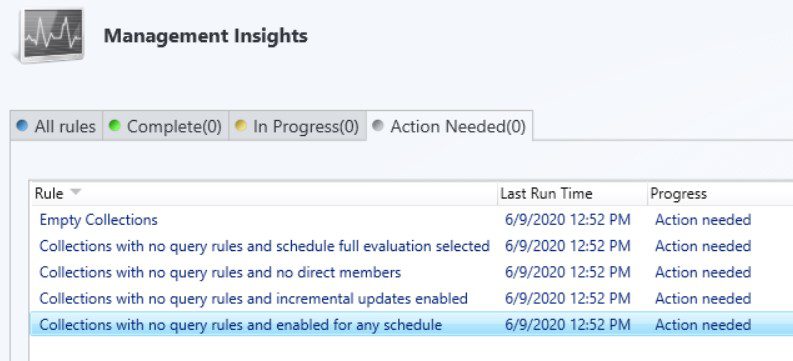Image resolution: width=793 pixels, height=361 pixels.
Task: Click the green dot on Complete tab
Action: (115, 125)
